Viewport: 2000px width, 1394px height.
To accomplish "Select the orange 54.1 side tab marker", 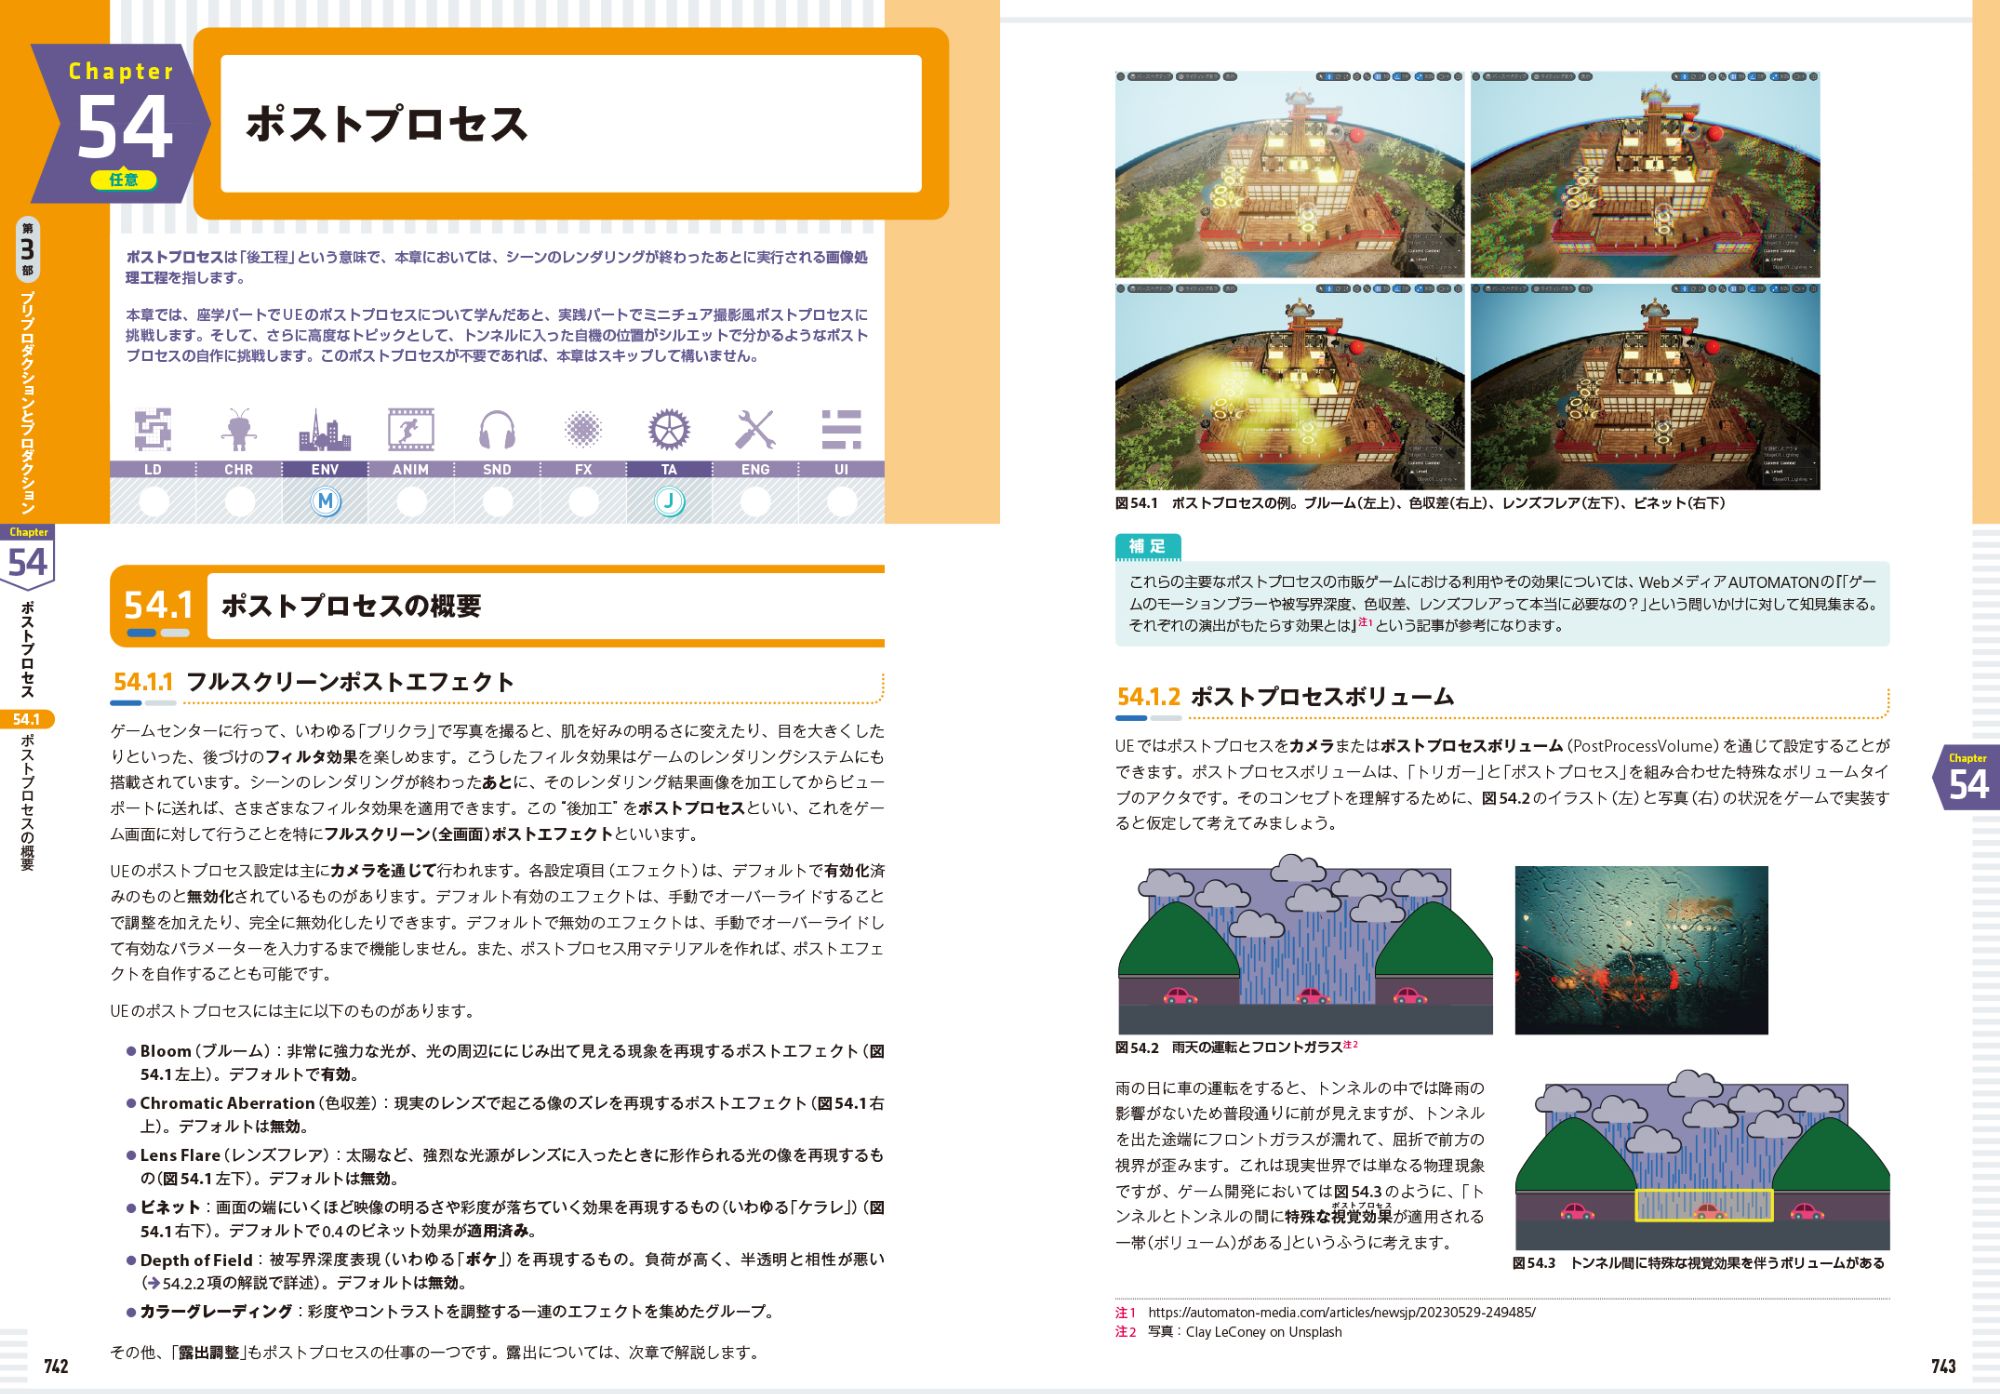I will (27, 719).
